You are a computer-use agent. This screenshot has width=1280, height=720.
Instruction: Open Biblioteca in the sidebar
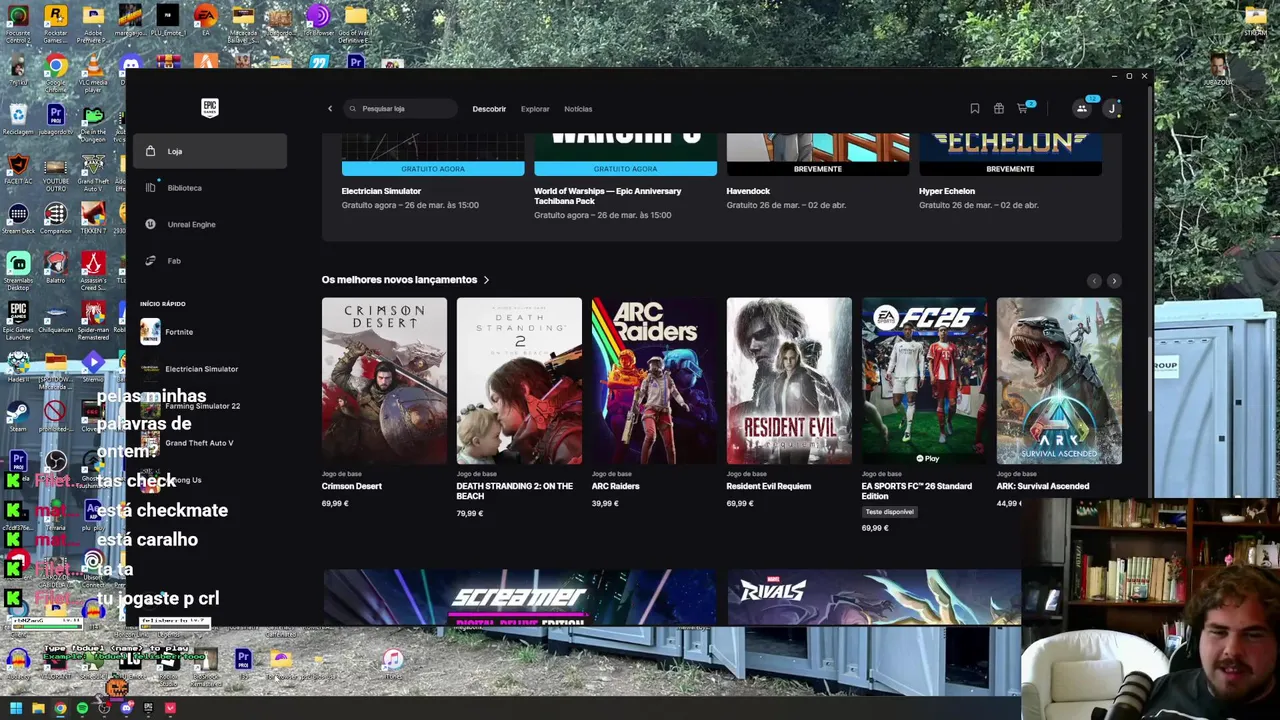click(x=210, y=188)
